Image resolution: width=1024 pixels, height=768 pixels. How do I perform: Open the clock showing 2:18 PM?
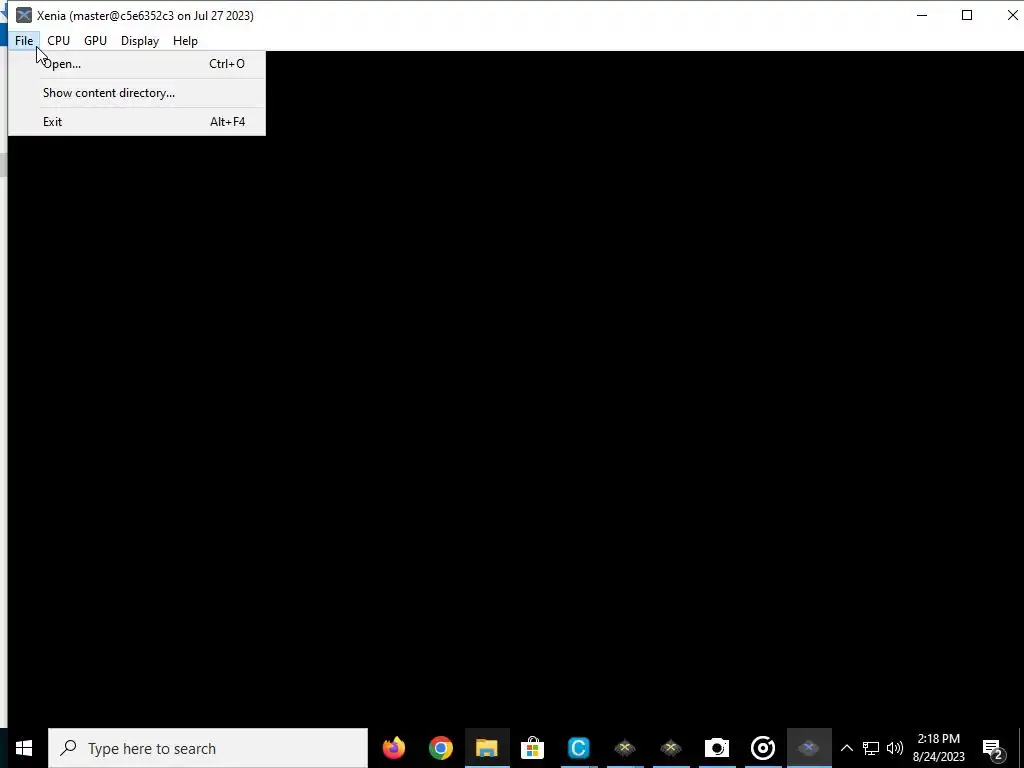(938, 748)
